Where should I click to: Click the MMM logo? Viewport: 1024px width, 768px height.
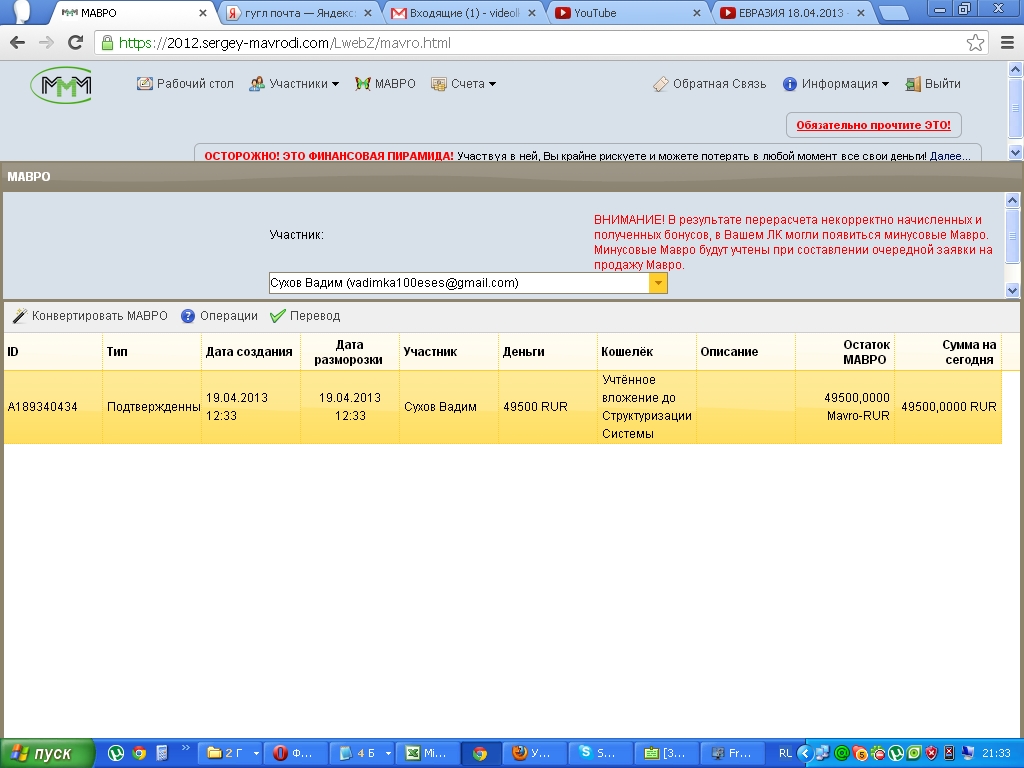(61, 85)
